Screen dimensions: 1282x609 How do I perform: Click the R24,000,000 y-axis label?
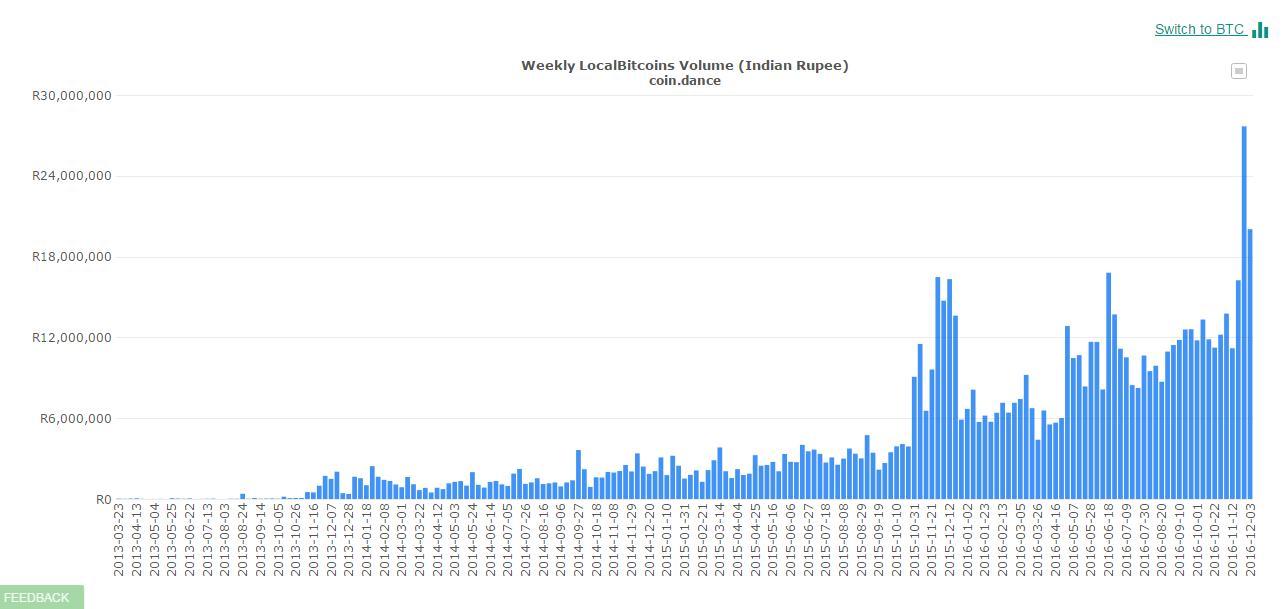click(x=71, y=176)
